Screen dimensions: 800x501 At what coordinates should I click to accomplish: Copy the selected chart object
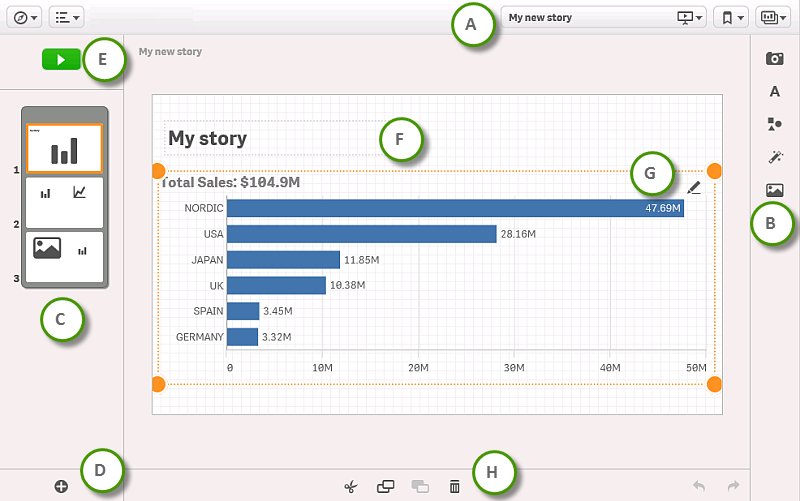click(x=385, y=486)
